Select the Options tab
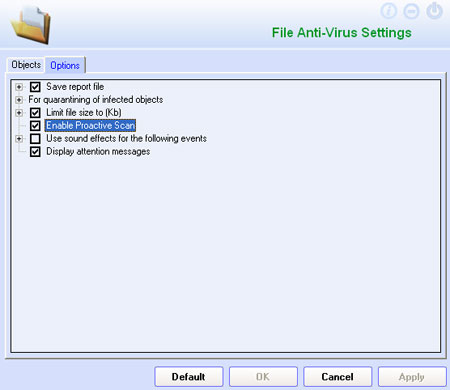Screen dimensions: 450x390 [x=65, y=65]
